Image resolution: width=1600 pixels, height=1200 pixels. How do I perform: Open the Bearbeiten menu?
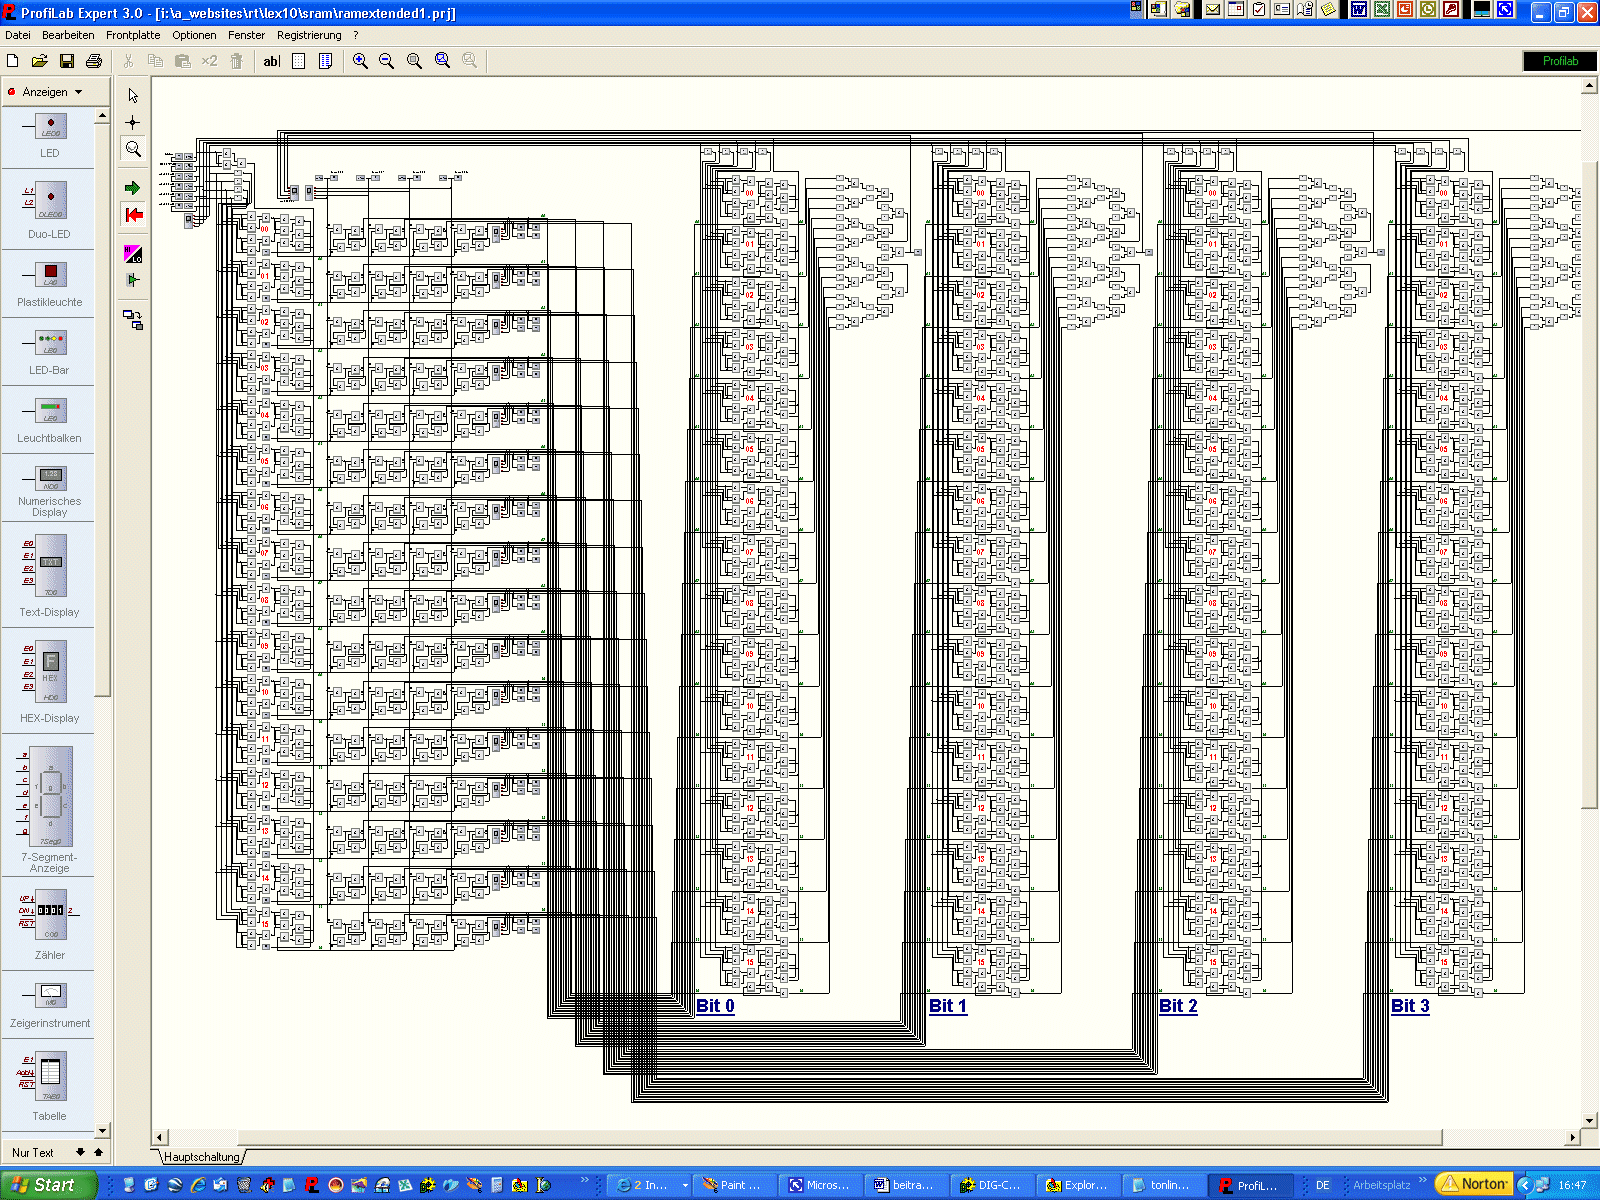coord(68,35)
